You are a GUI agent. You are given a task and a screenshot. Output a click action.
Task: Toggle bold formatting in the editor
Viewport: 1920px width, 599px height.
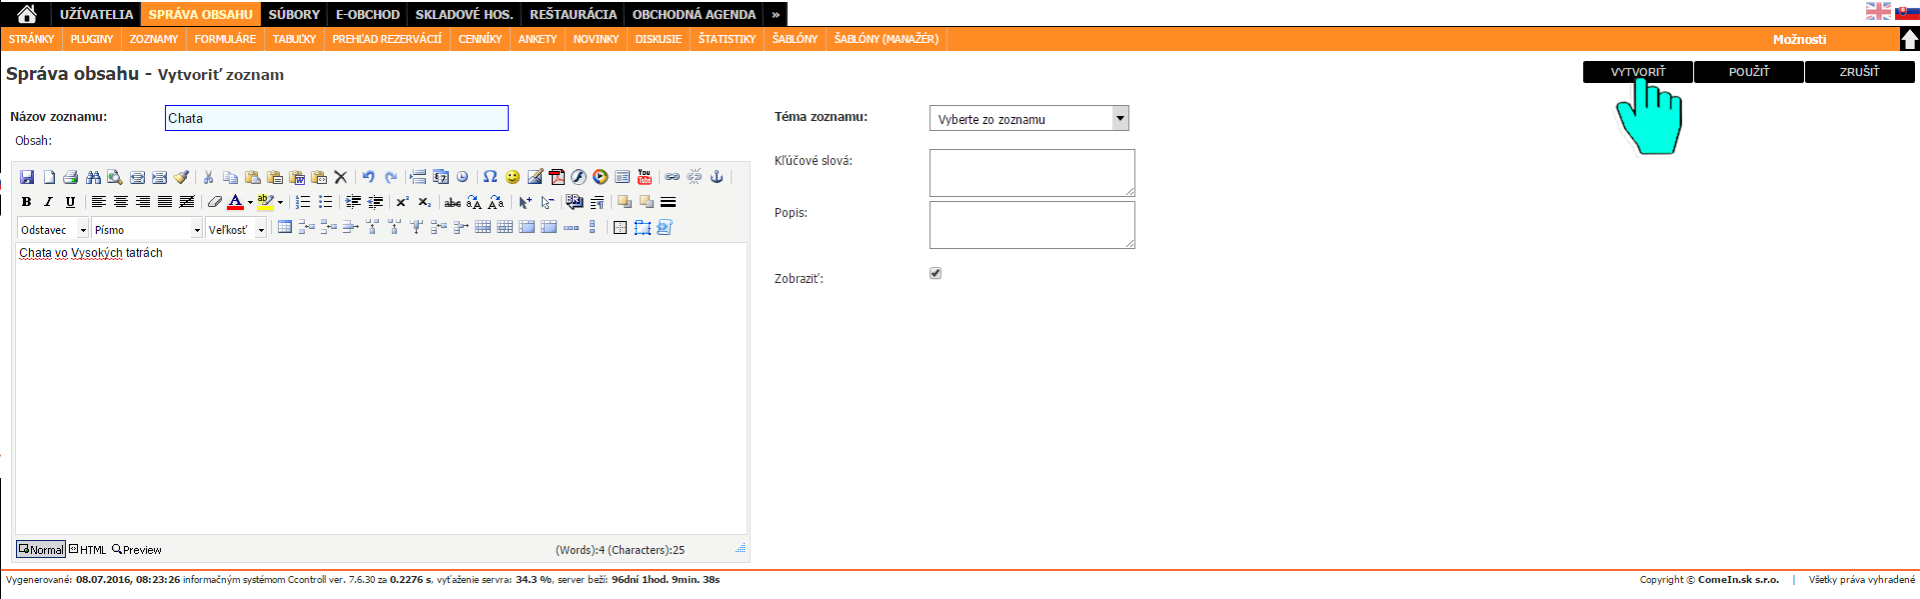(x=26, y=202)
